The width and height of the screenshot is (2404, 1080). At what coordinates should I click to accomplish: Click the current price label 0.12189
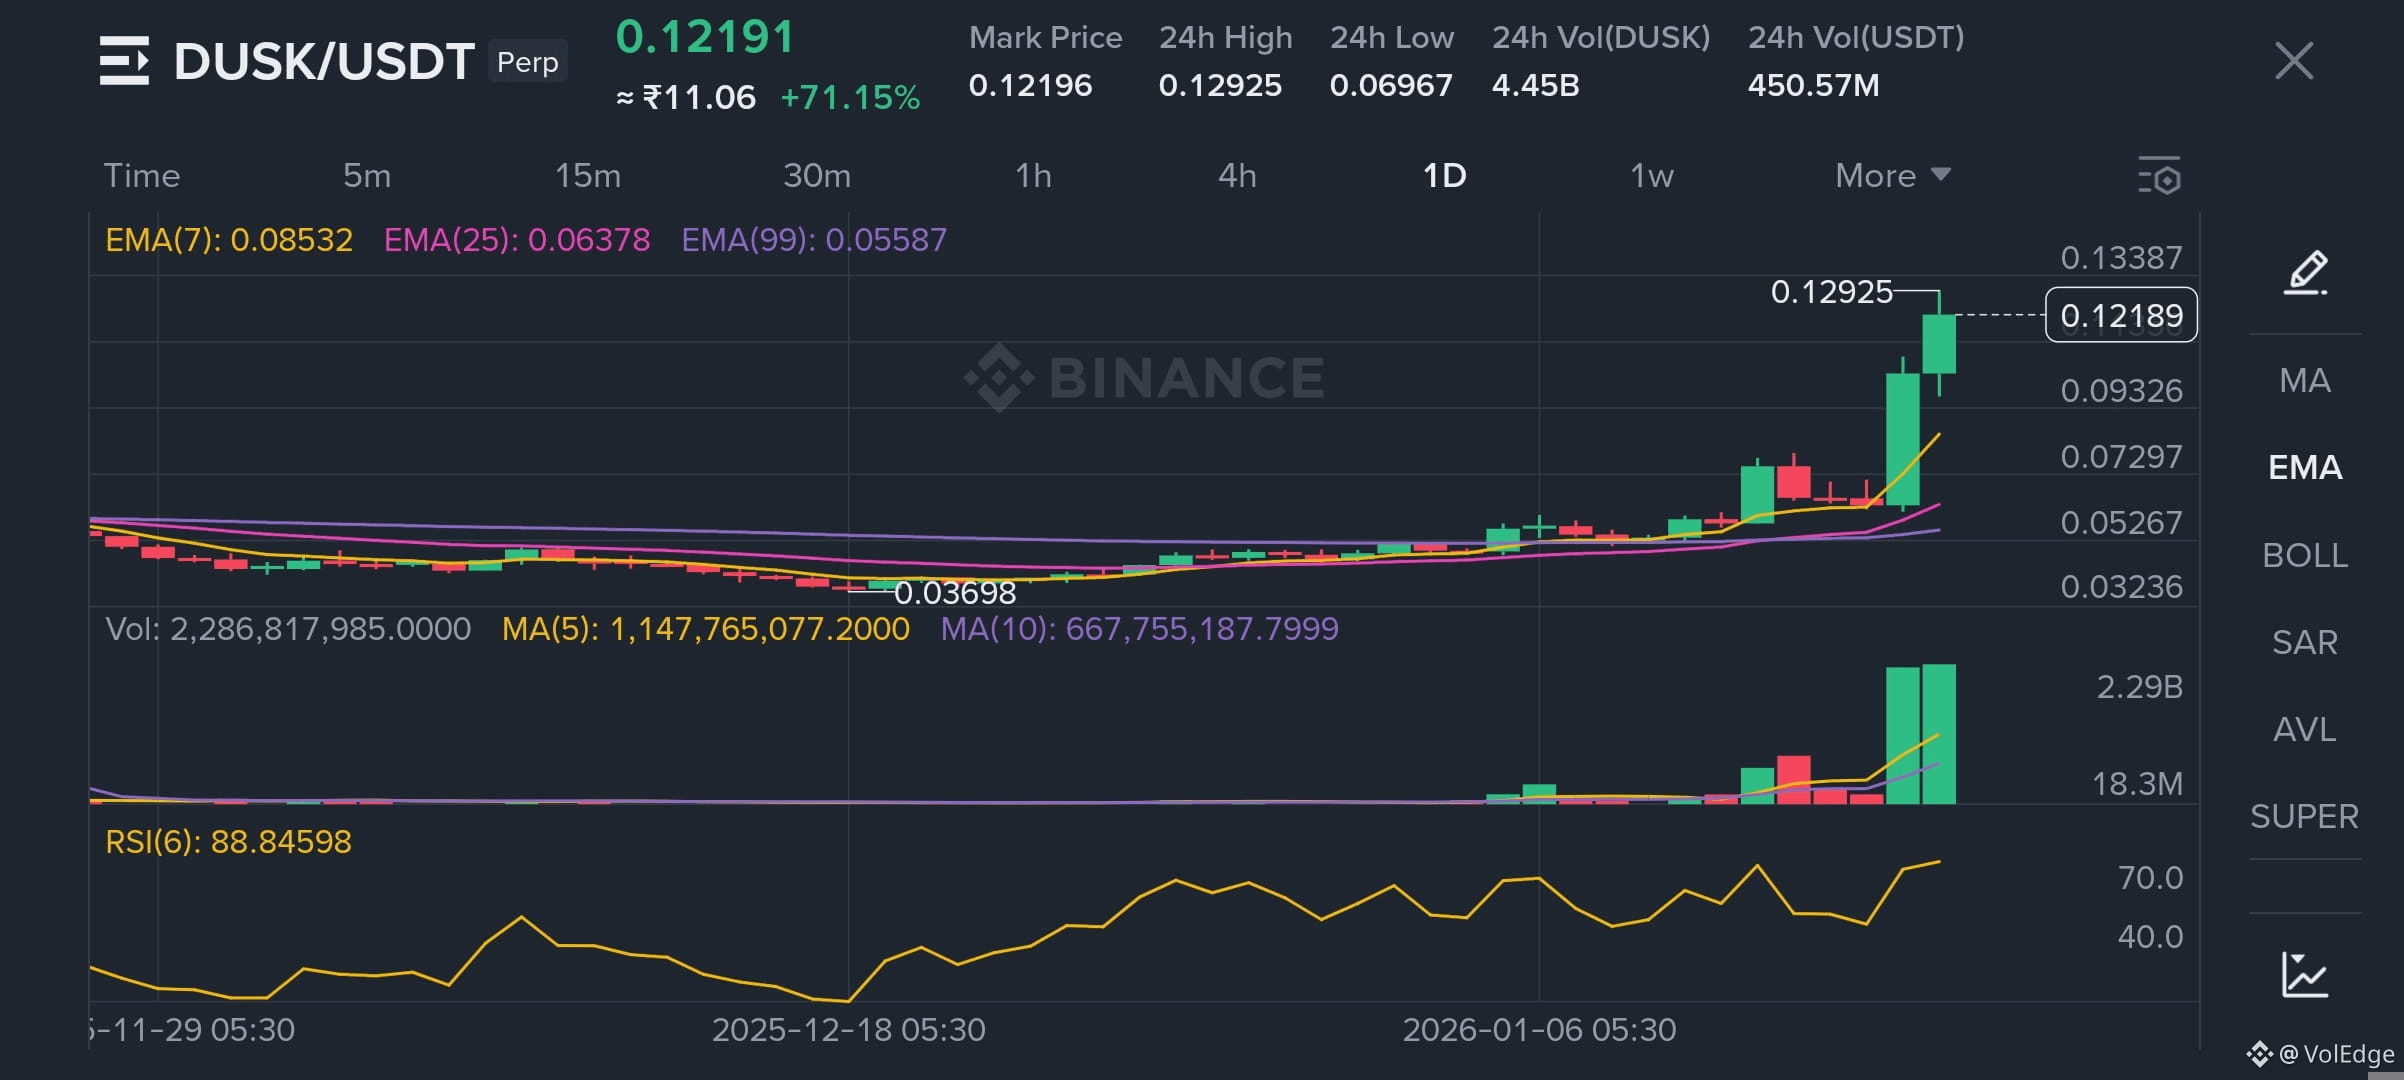(x=2121, y=315)
